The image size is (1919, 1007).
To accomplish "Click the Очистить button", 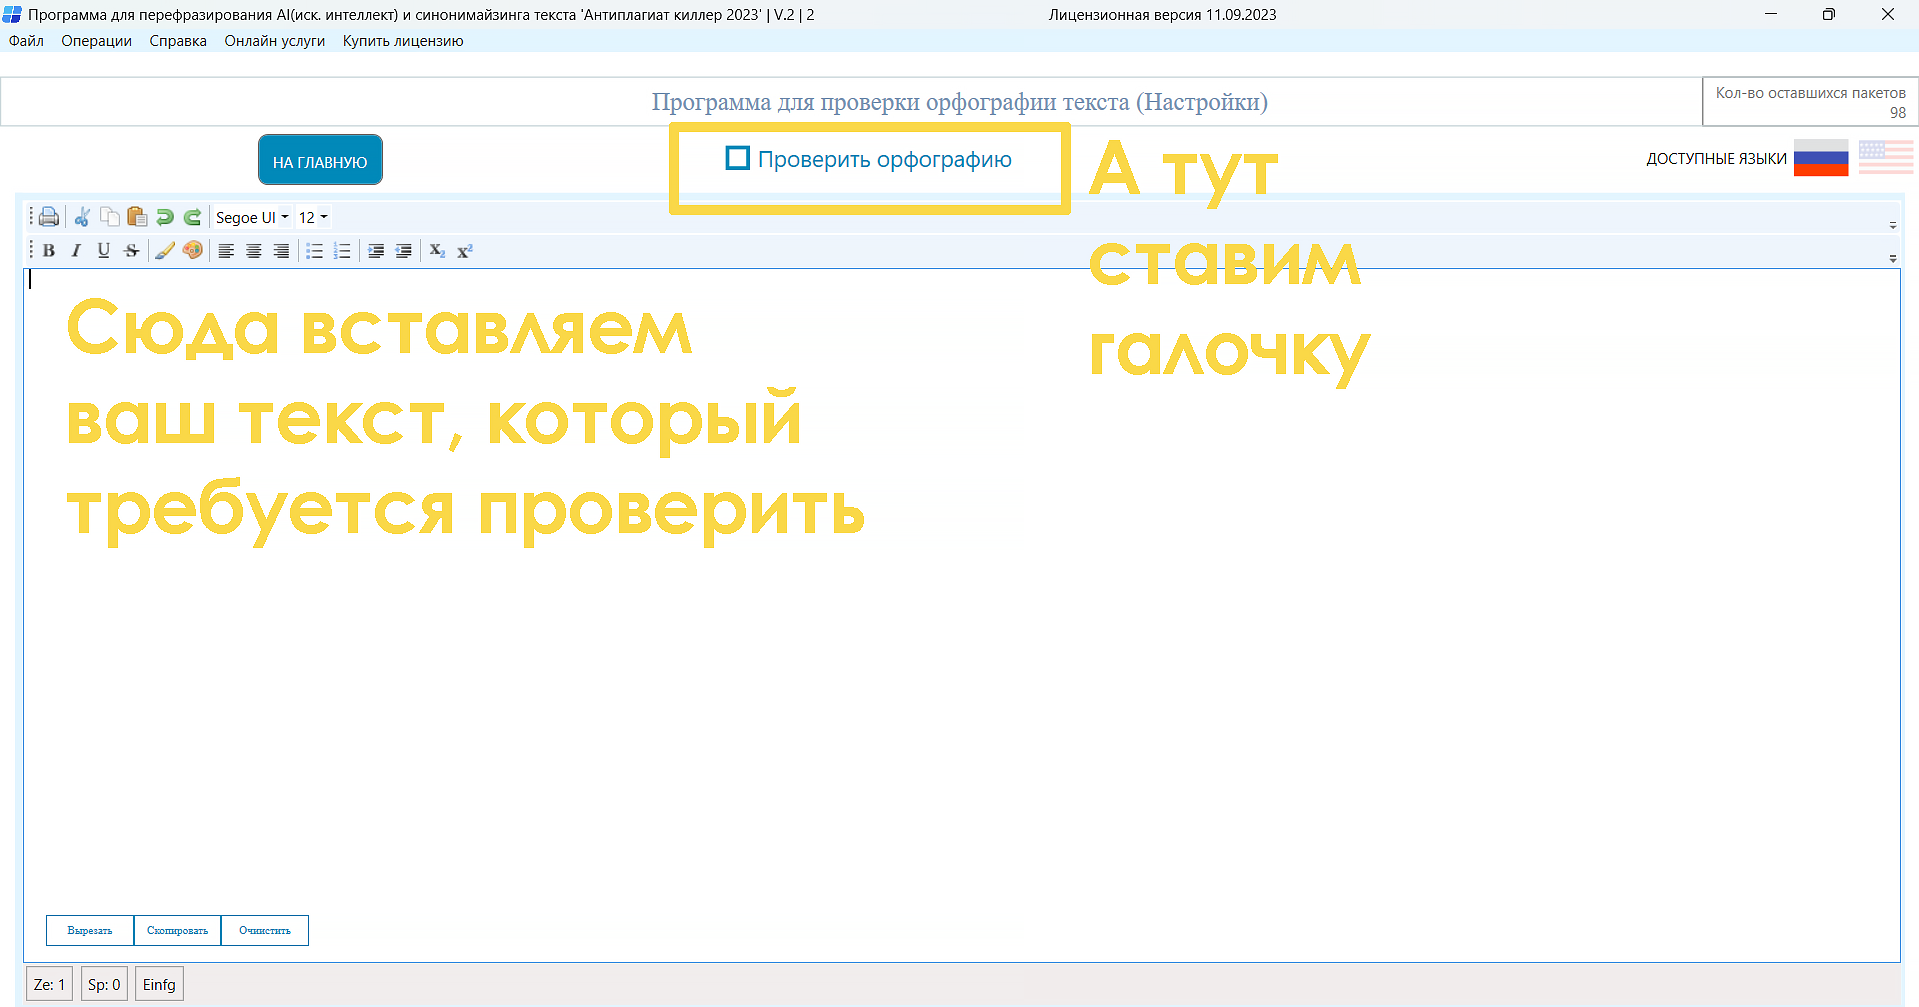I will click(x=265, y=930).
